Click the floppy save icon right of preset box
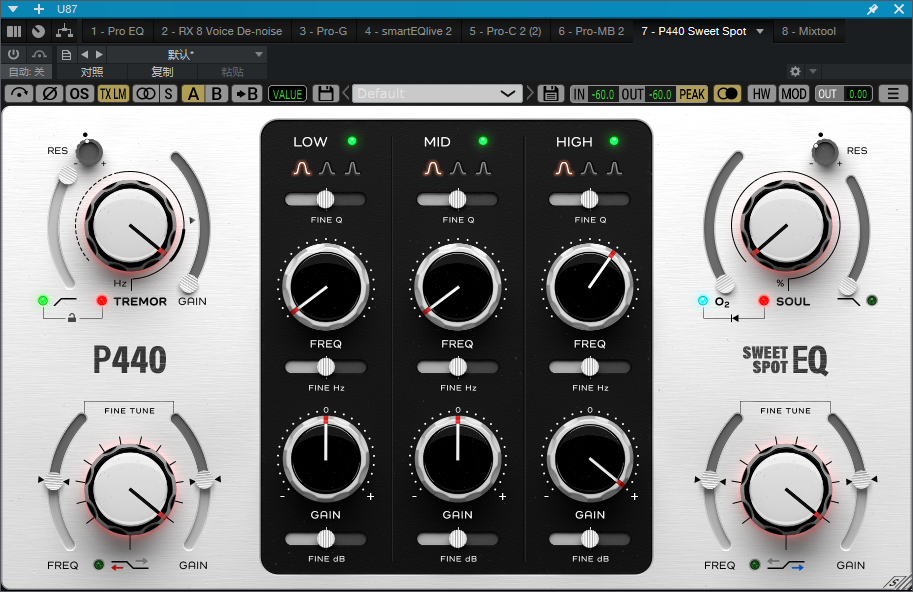913x592 pixels. click(550, 94)
